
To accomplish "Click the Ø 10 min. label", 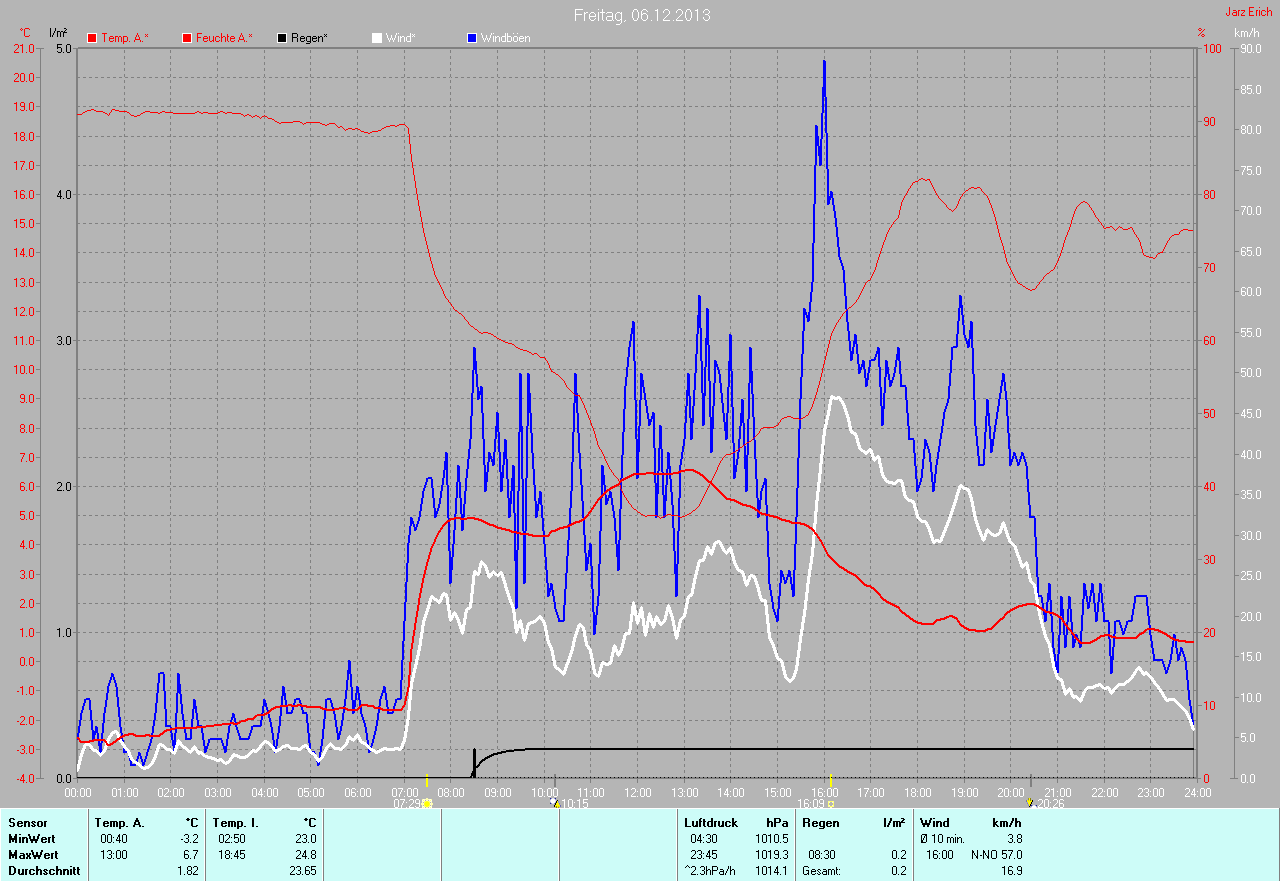I will pos(944,839).
